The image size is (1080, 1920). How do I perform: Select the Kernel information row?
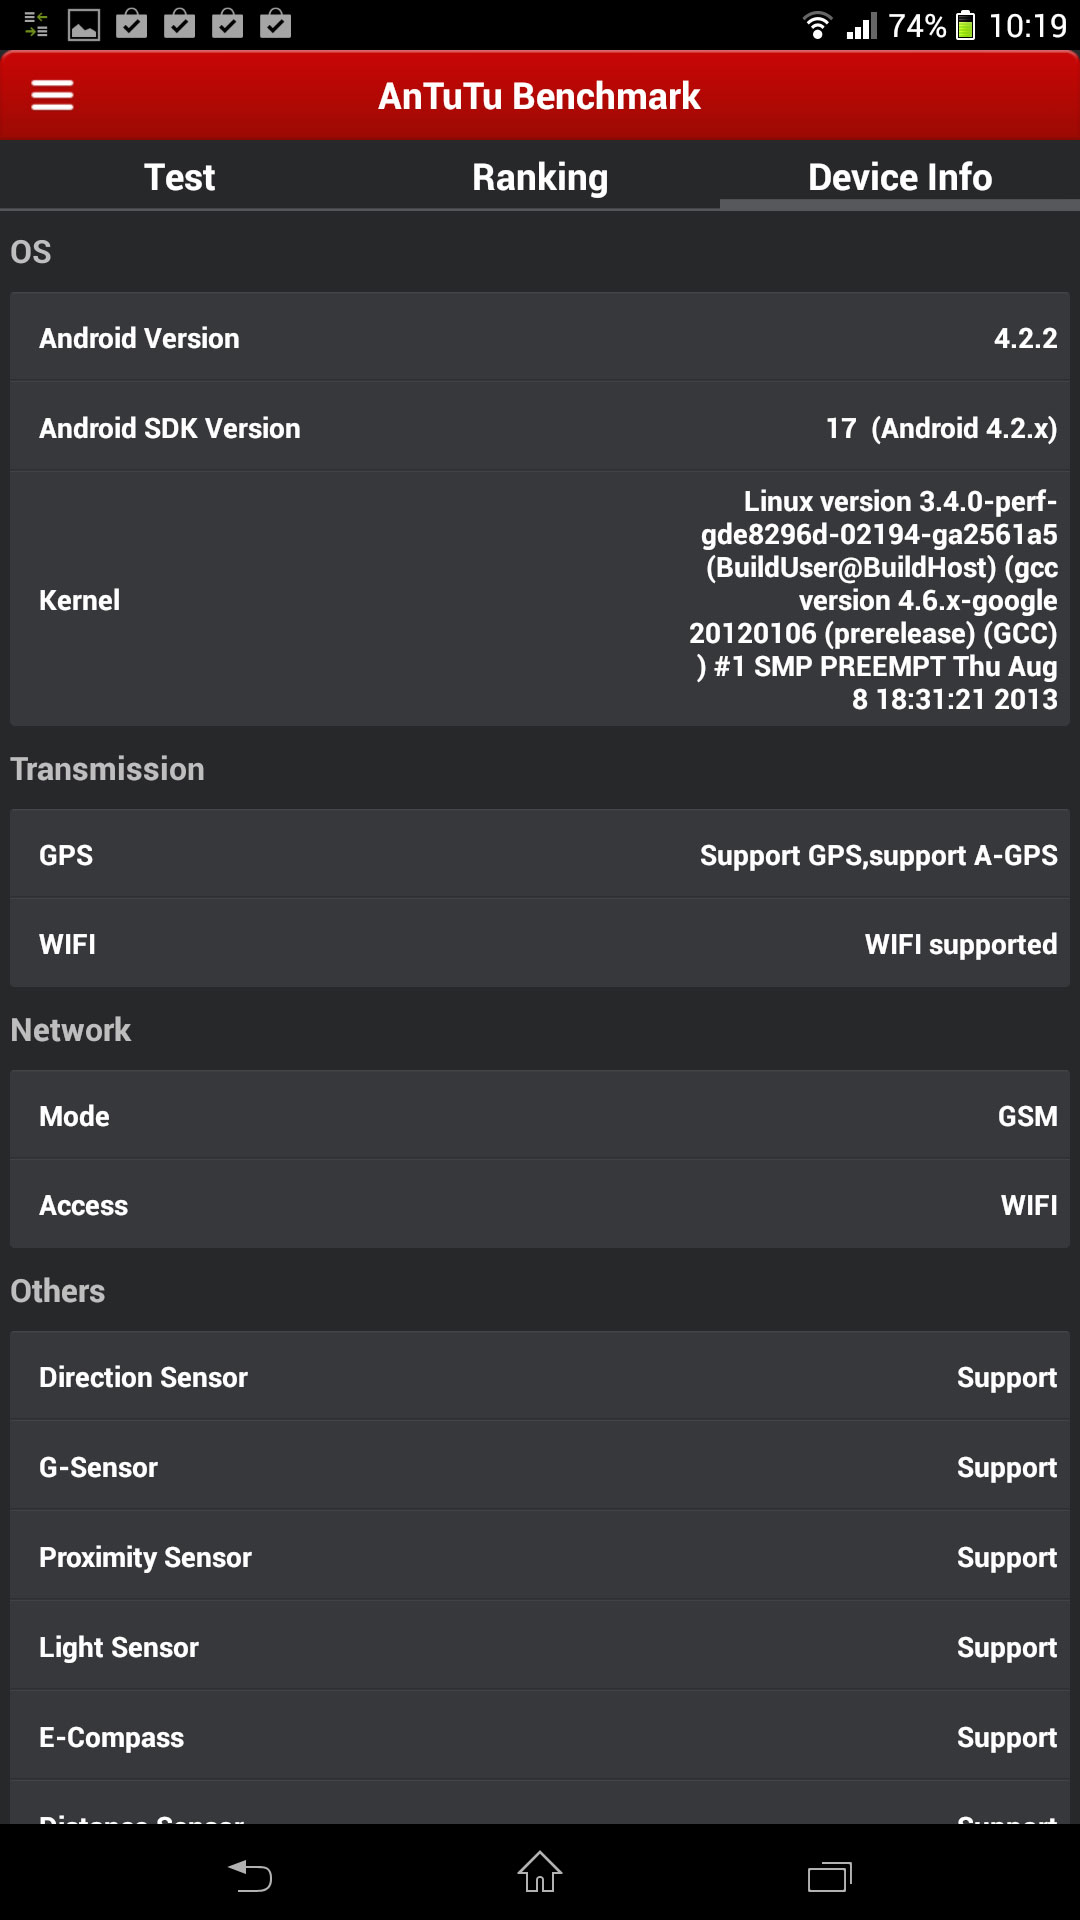pos(540,600)
